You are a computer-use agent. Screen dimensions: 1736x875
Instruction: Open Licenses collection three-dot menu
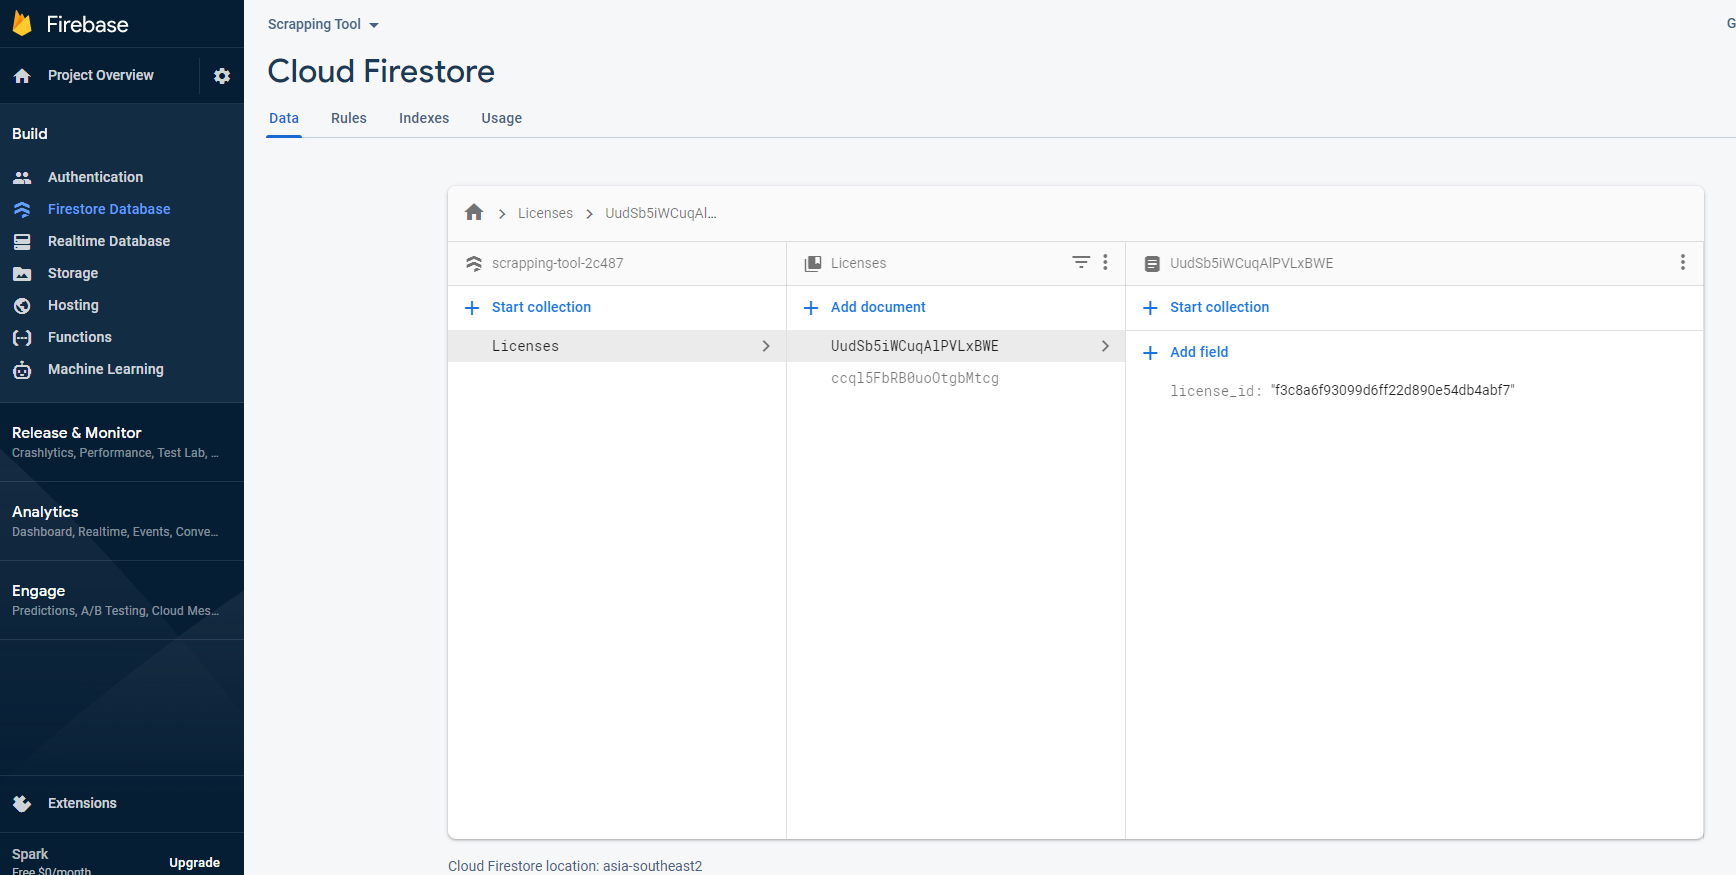pyautogui.click(x=1105, y=262)
